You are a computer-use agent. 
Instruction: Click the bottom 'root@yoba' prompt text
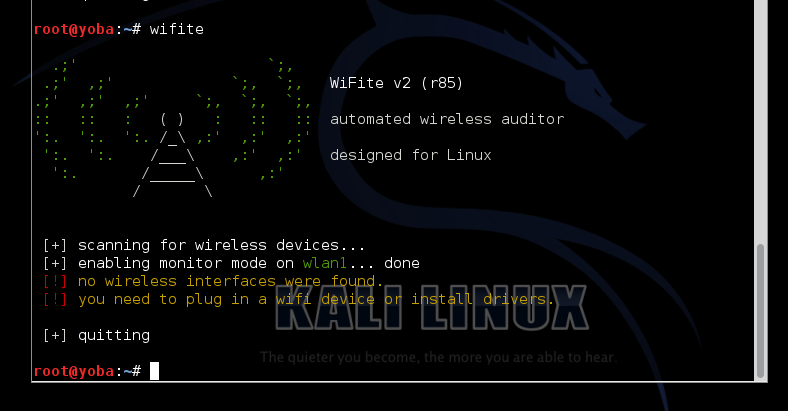click(74, 371)
